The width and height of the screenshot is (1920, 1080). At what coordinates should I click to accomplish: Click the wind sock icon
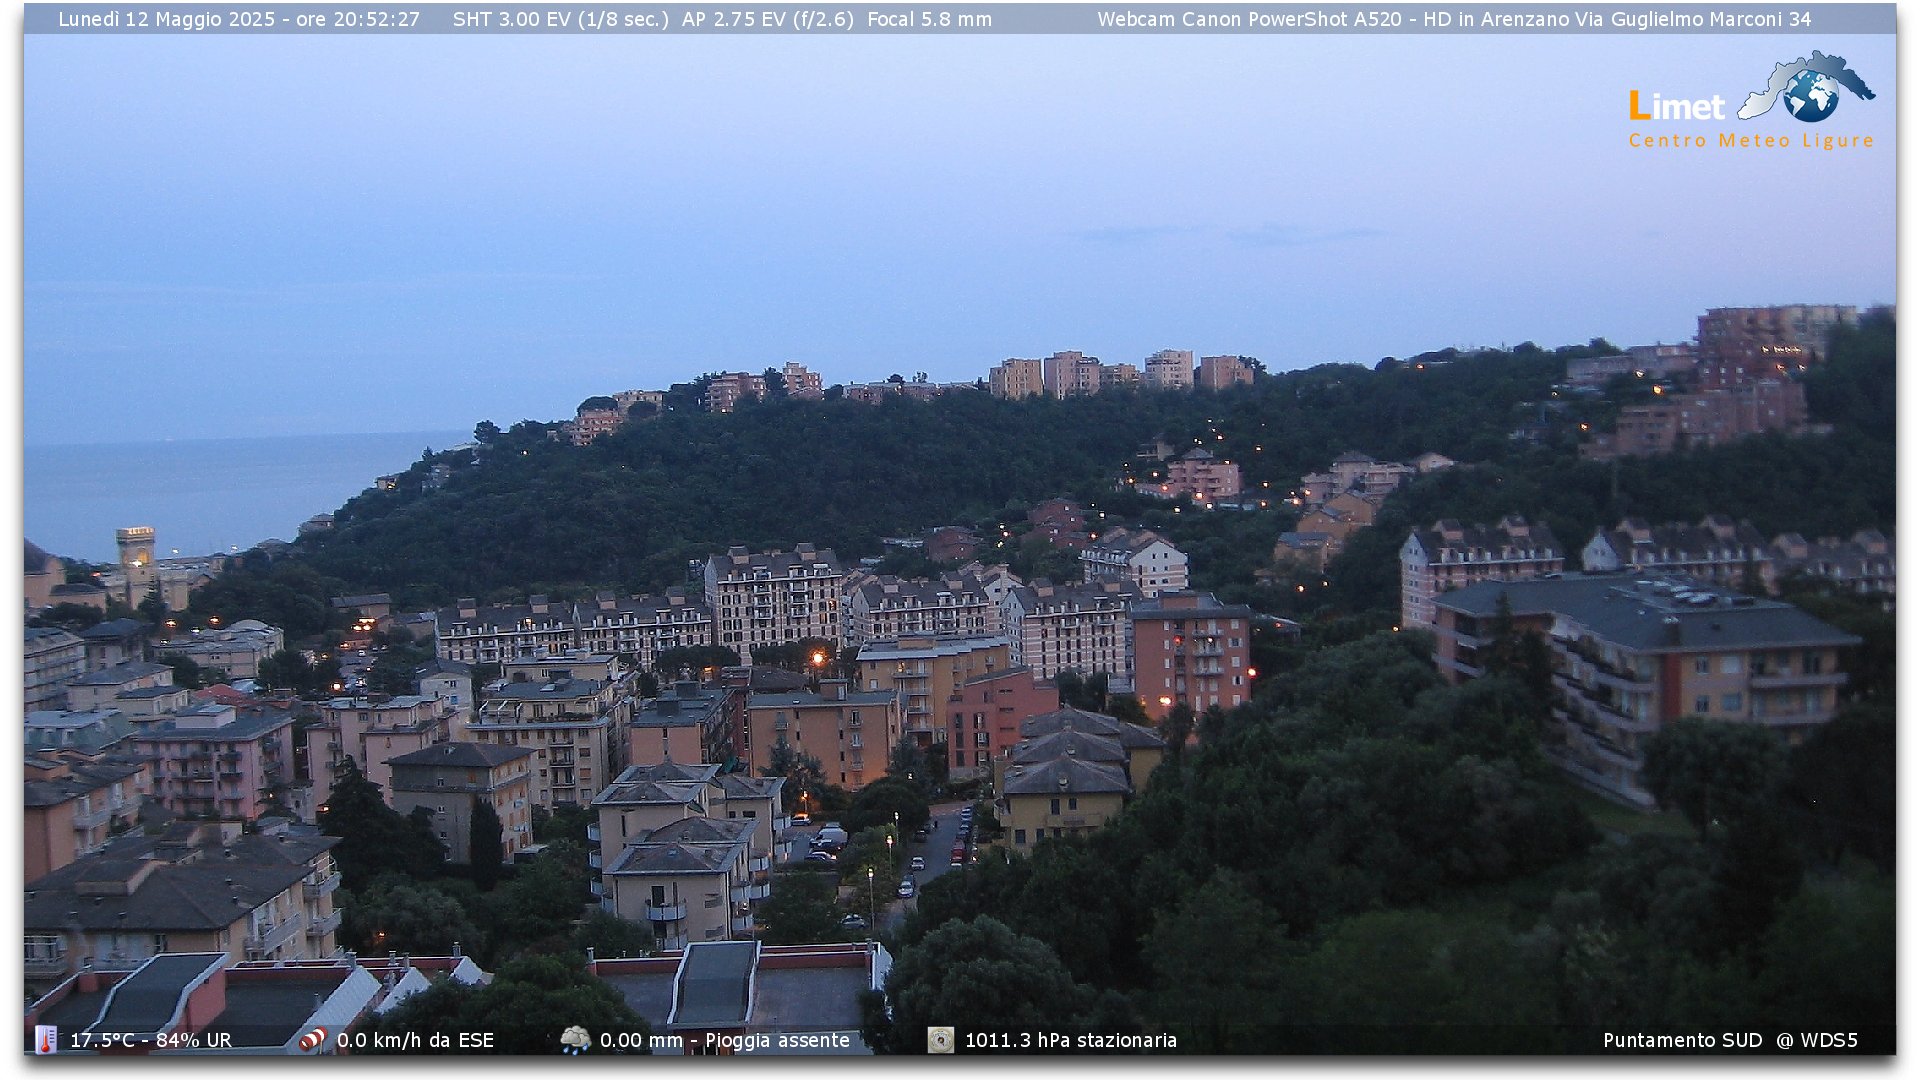[x=313, y=1040]
